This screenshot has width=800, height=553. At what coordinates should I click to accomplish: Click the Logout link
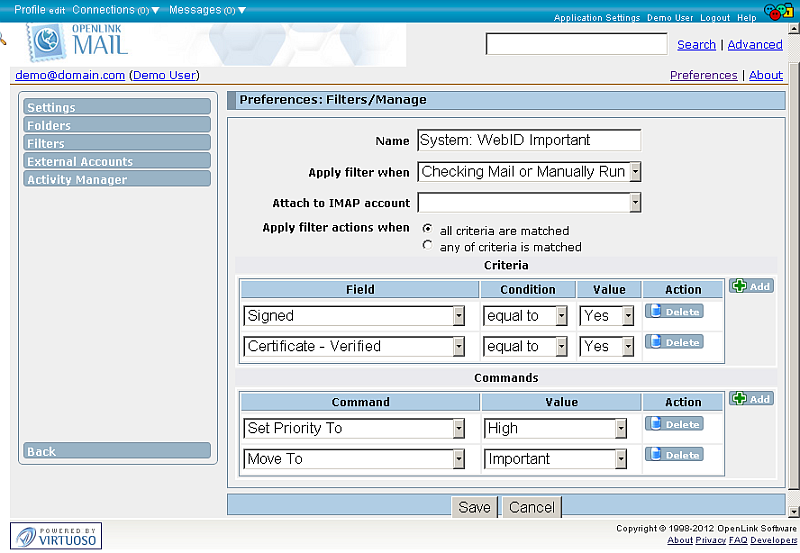tap(715, 18)
